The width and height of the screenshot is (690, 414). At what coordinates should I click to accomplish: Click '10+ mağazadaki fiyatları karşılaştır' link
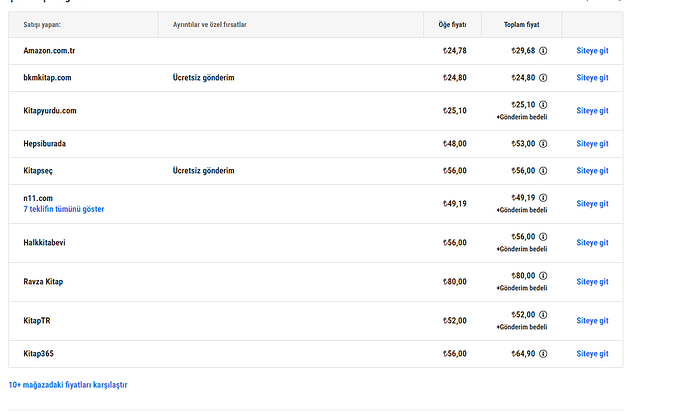pyautogui.click(x=68, y=385)
